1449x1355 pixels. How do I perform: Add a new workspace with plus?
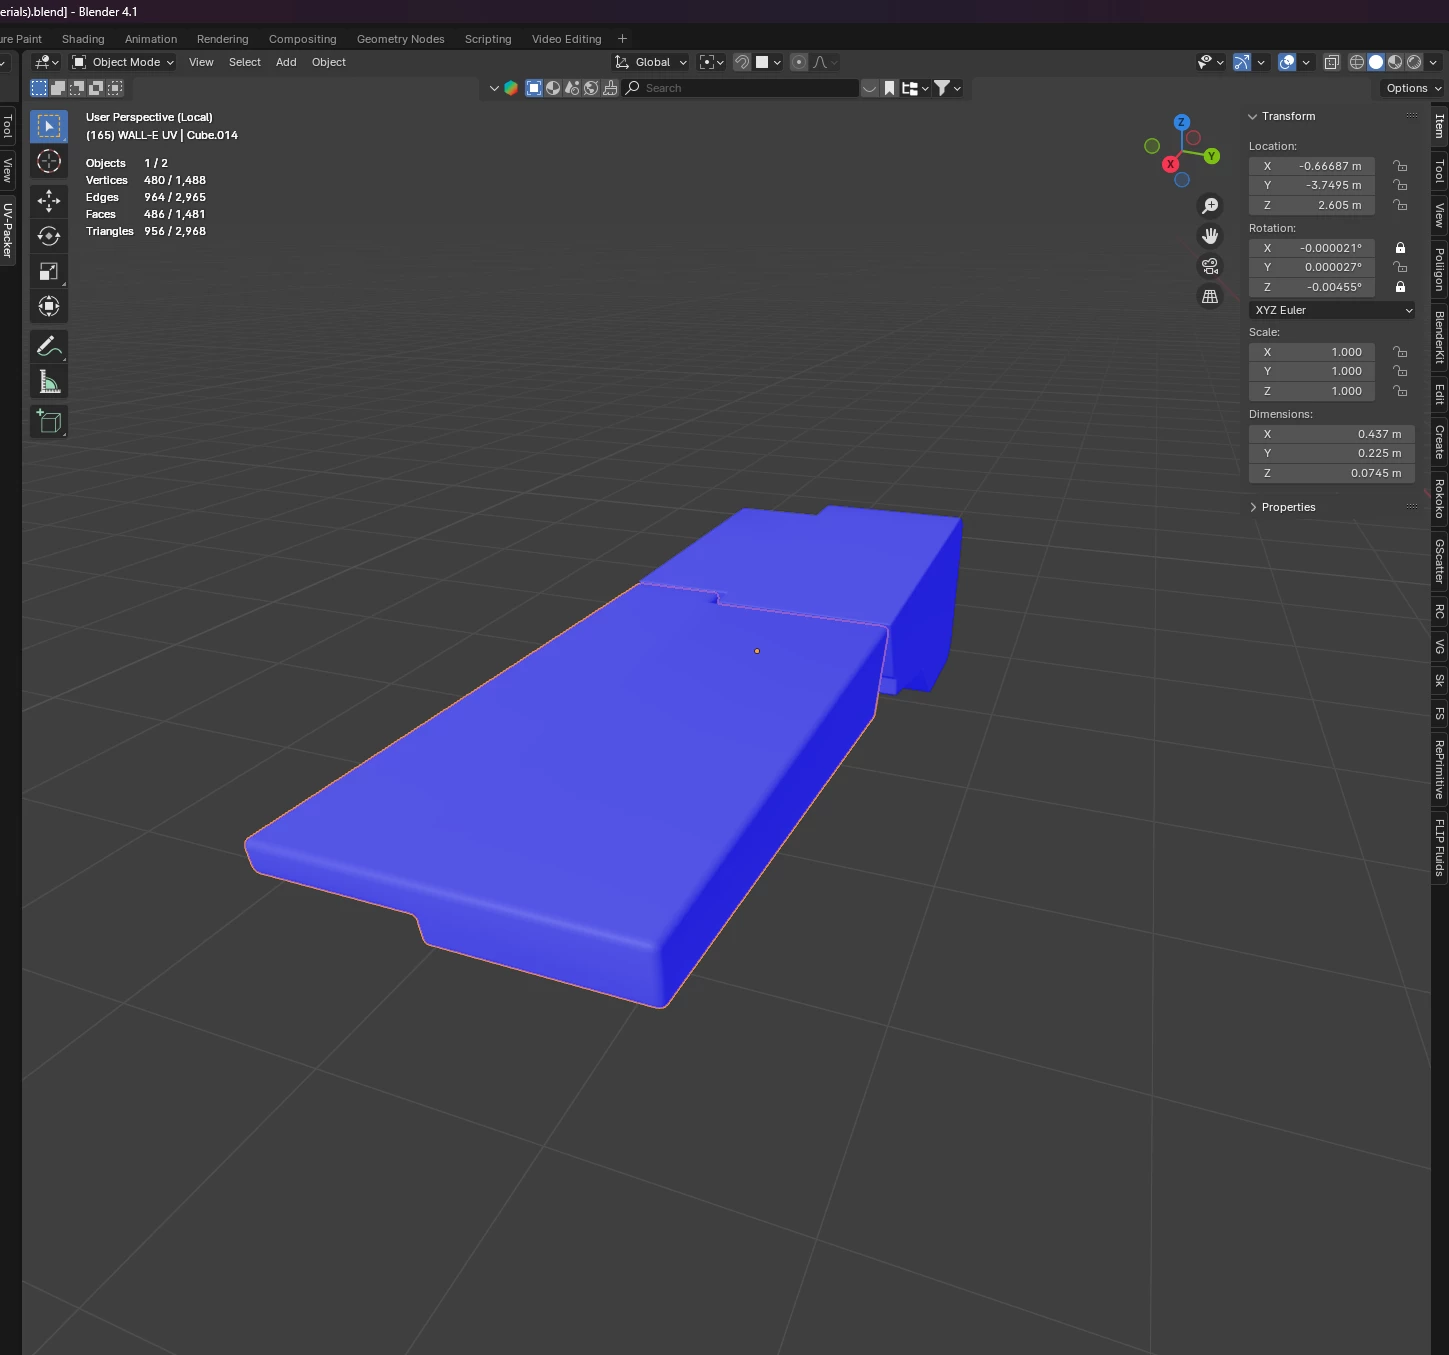pyautogui.click(x=622, y=39)
